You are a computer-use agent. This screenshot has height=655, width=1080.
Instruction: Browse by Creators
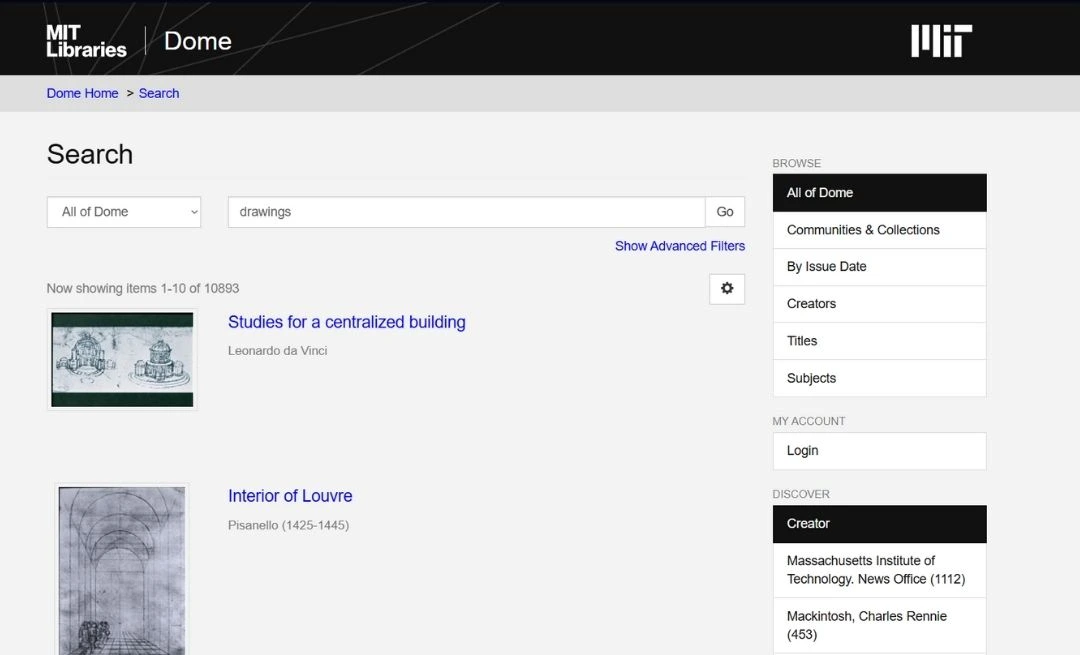(x=811, y=304)
